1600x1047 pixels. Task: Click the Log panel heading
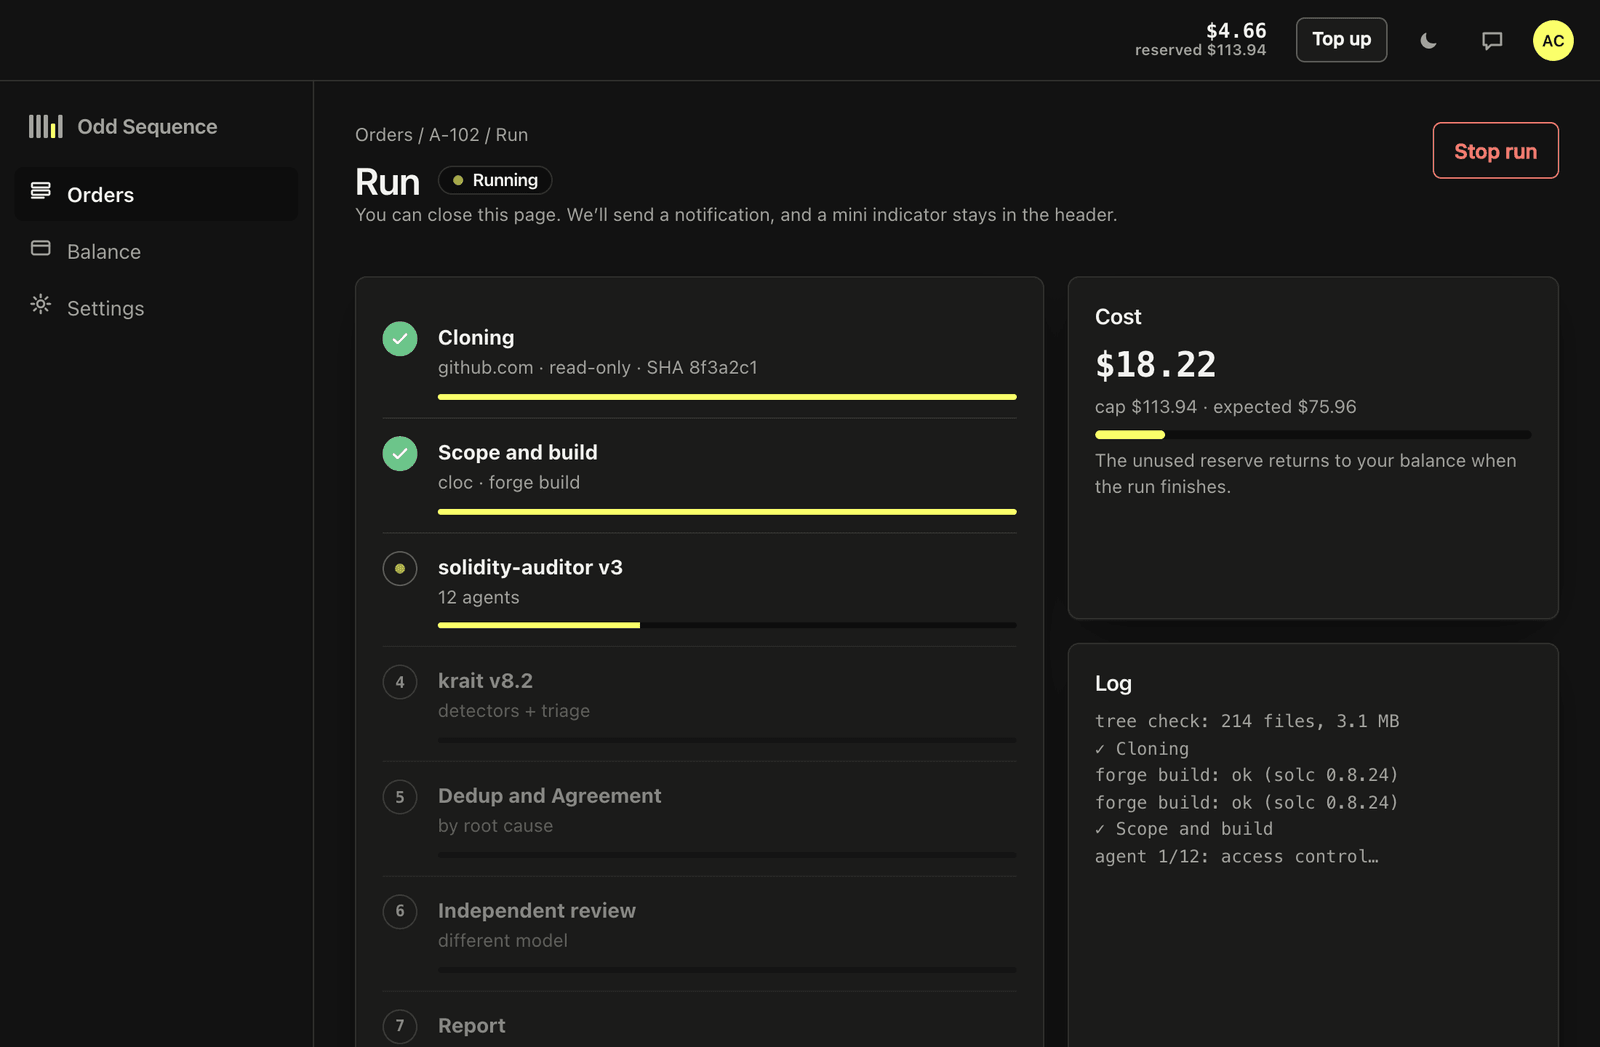[x=1113, y=684]
